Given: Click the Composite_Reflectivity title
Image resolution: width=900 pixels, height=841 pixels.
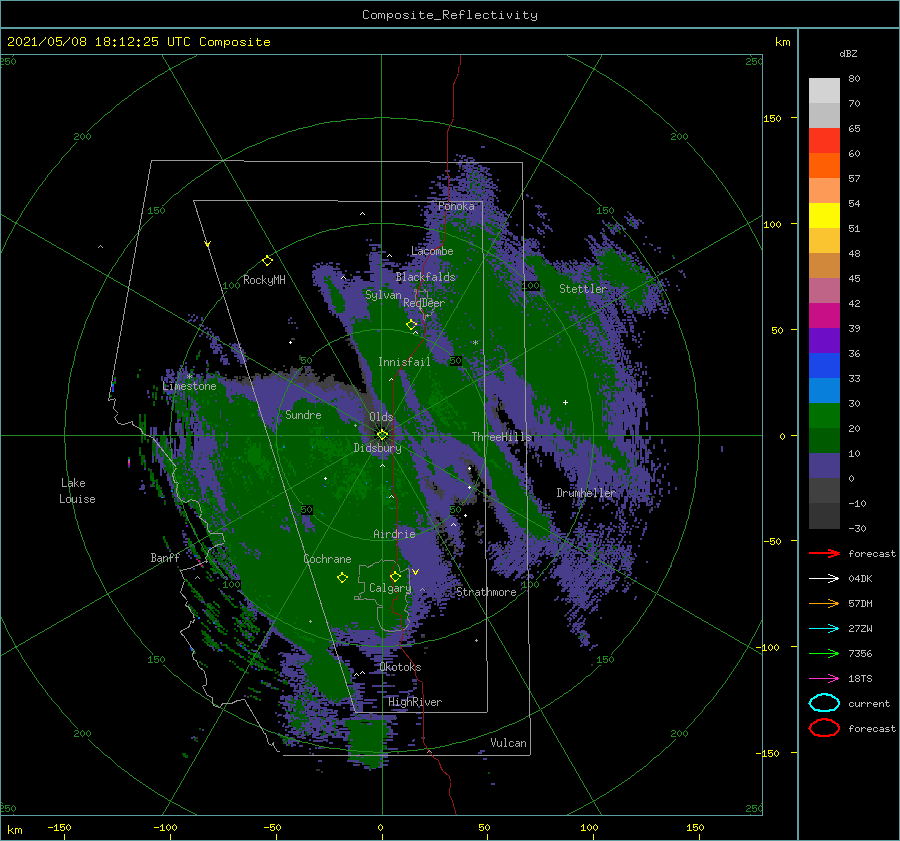Looking at the screenshot, I should tap(450, 15).
